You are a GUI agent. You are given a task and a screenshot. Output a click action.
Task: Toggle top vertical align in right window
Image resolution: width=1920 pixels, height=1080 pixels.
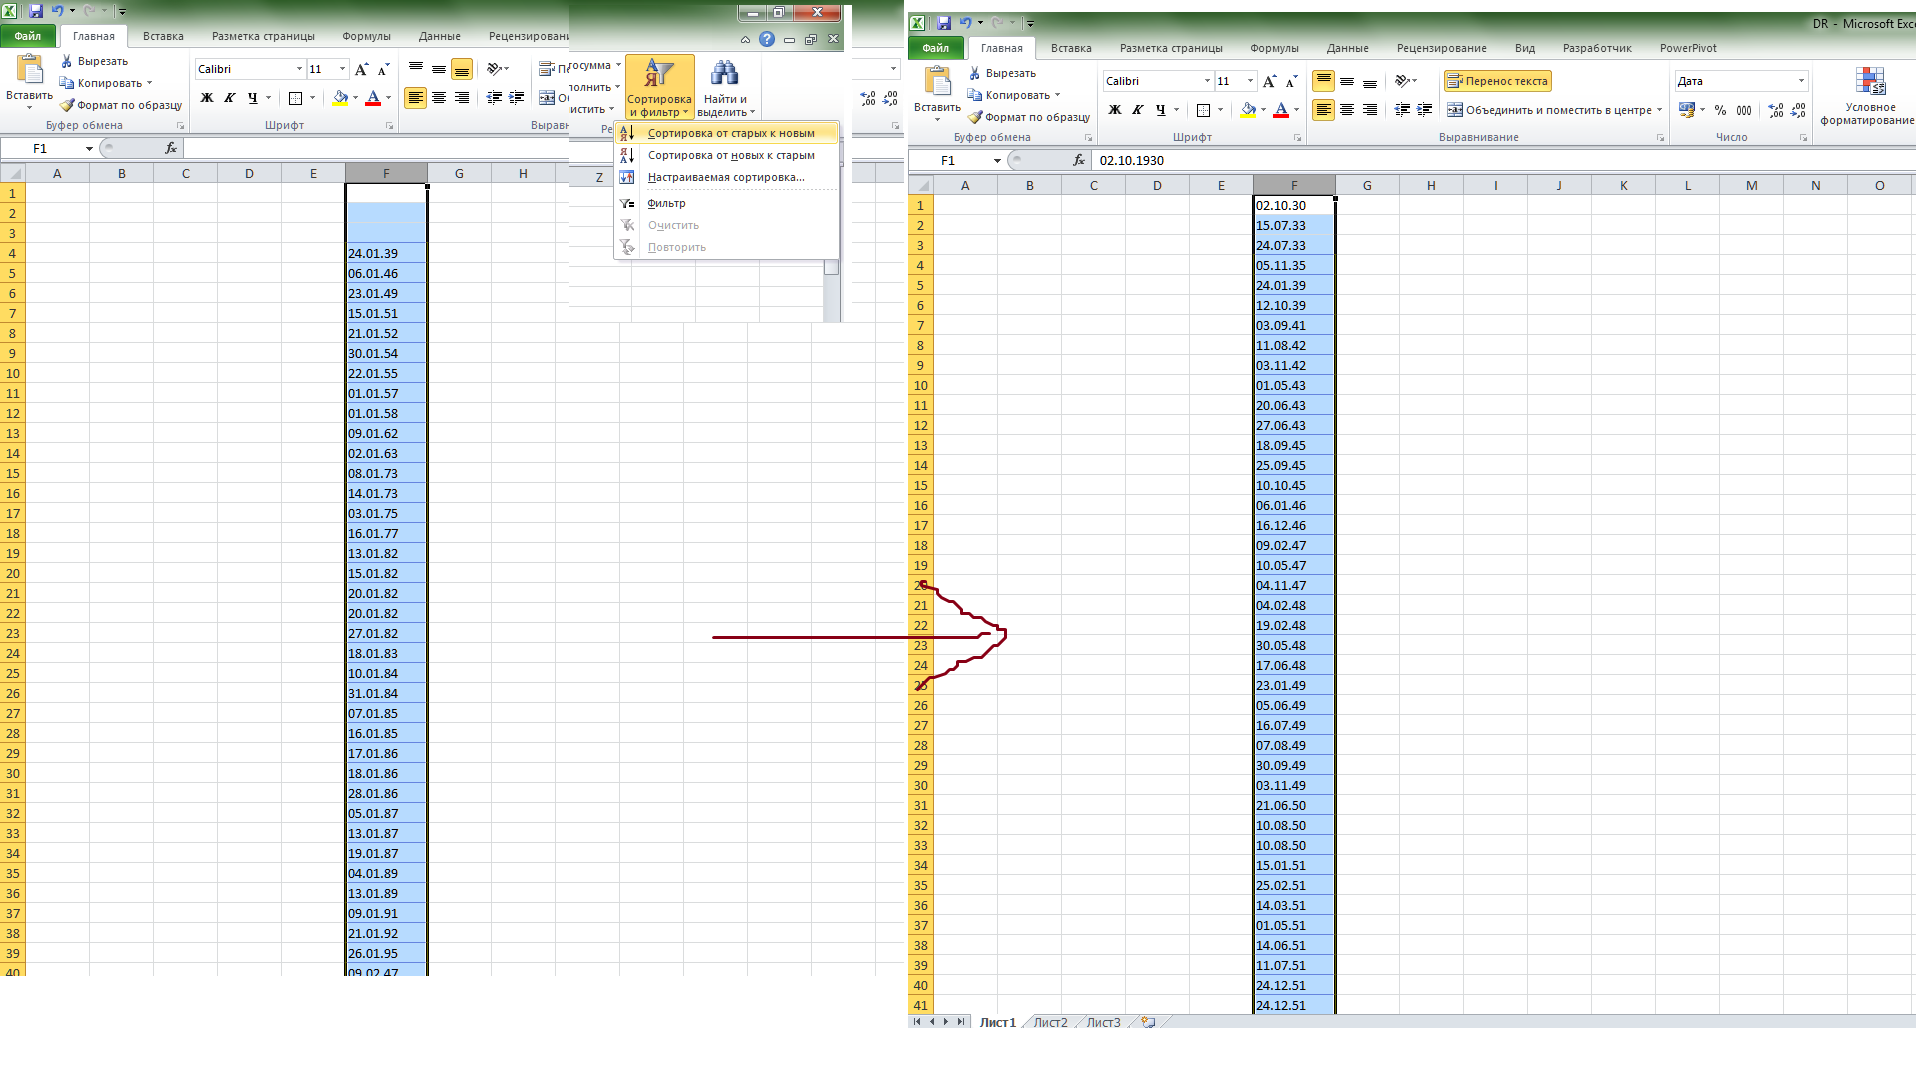click(1323, 81)
